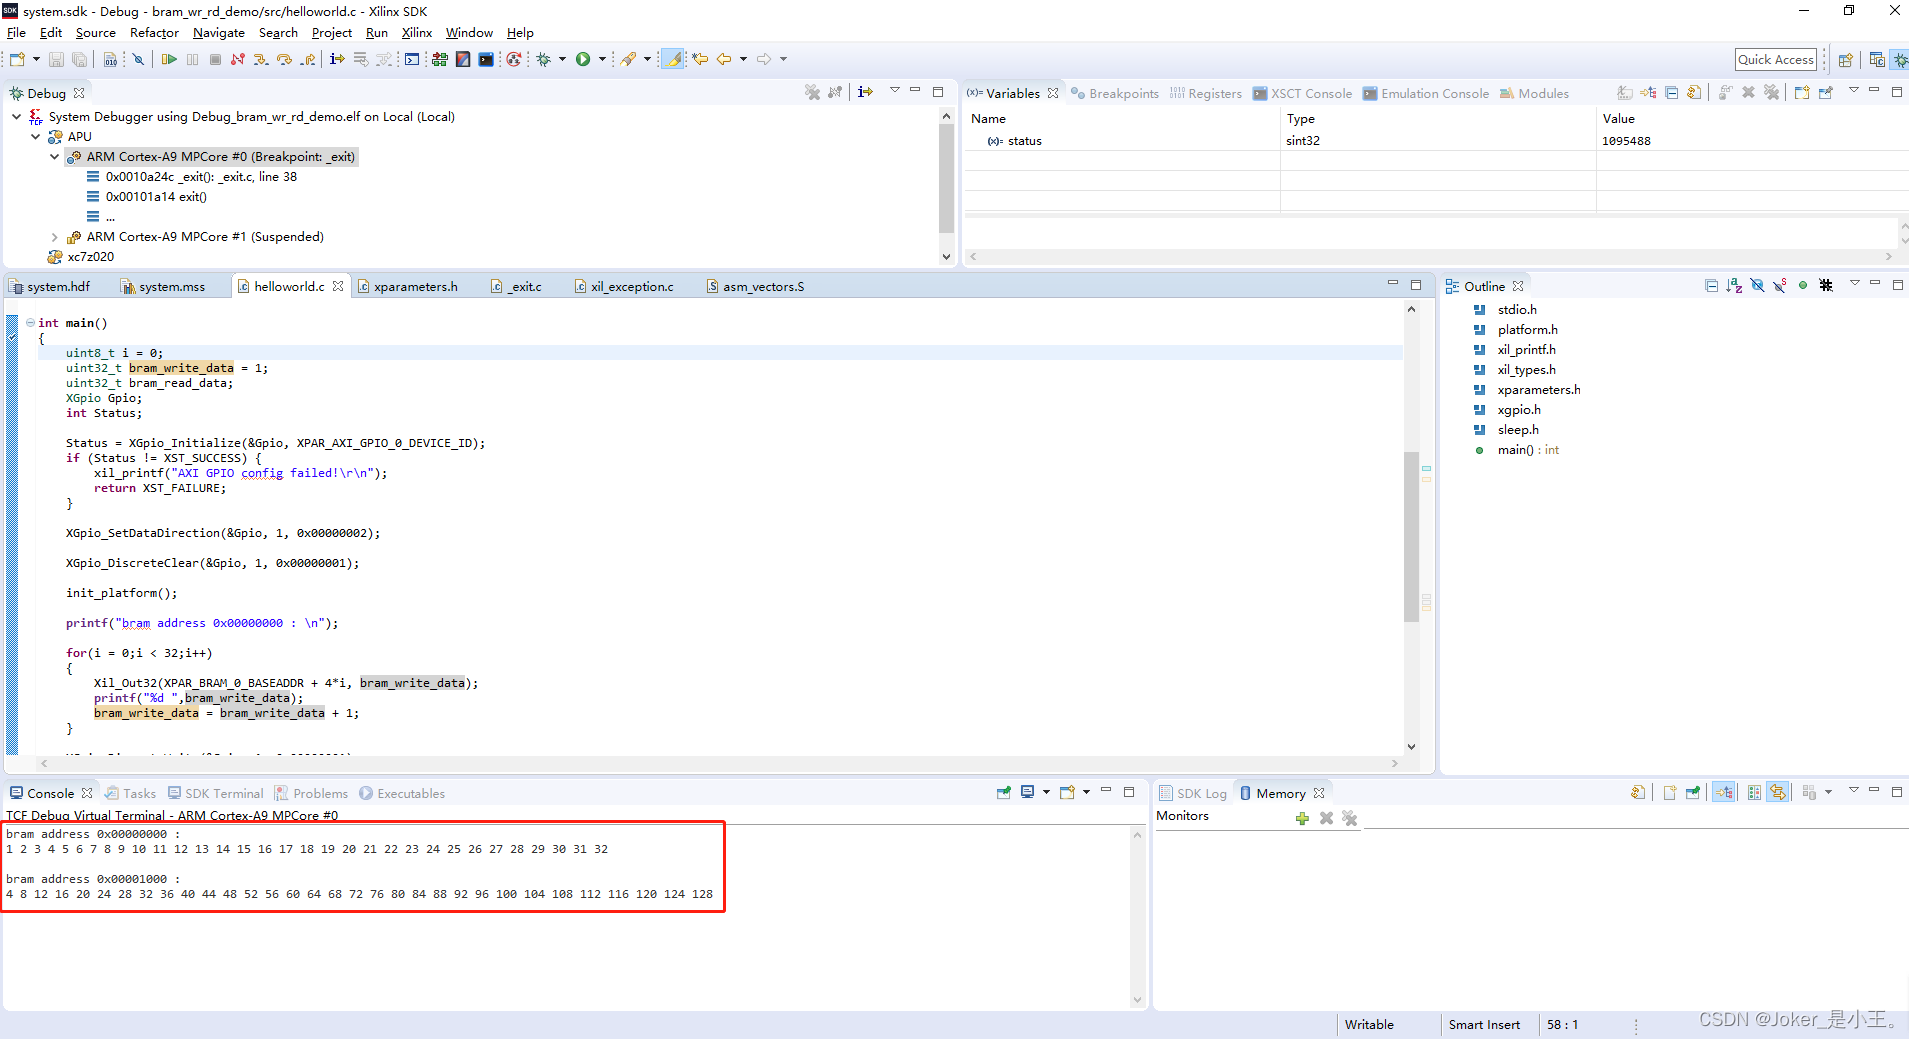Toggle Mark Occurrences highlighting in toolbar
1909x1039 pixels.
coord(671,59)
